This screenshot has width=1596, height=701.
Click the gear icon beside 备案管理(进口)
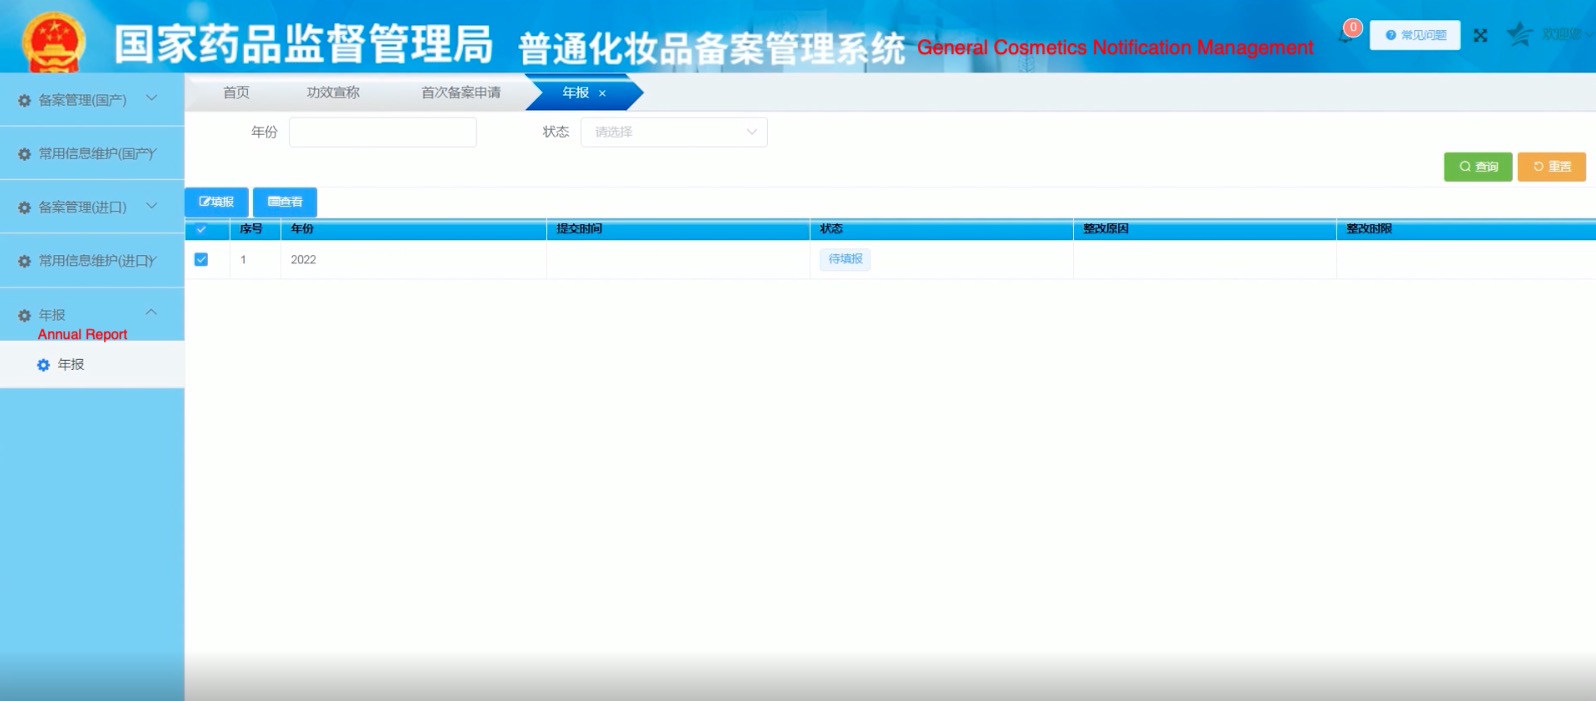click(25, 208)
